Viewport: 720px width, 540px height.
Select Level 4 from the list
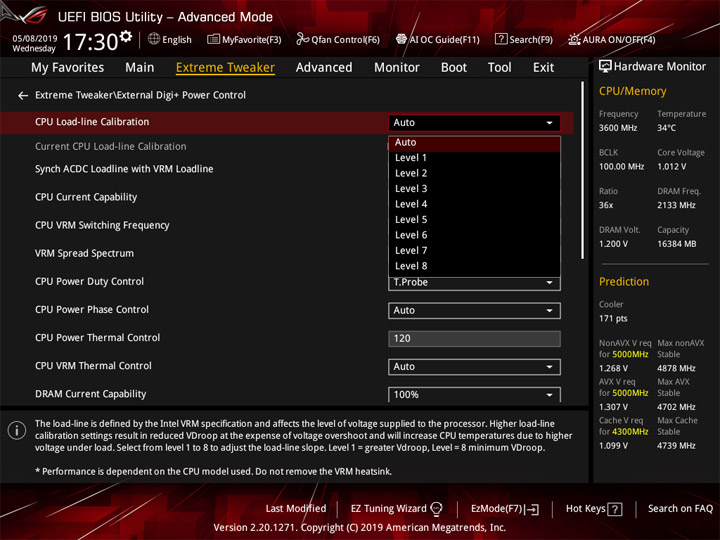point(474,204)
